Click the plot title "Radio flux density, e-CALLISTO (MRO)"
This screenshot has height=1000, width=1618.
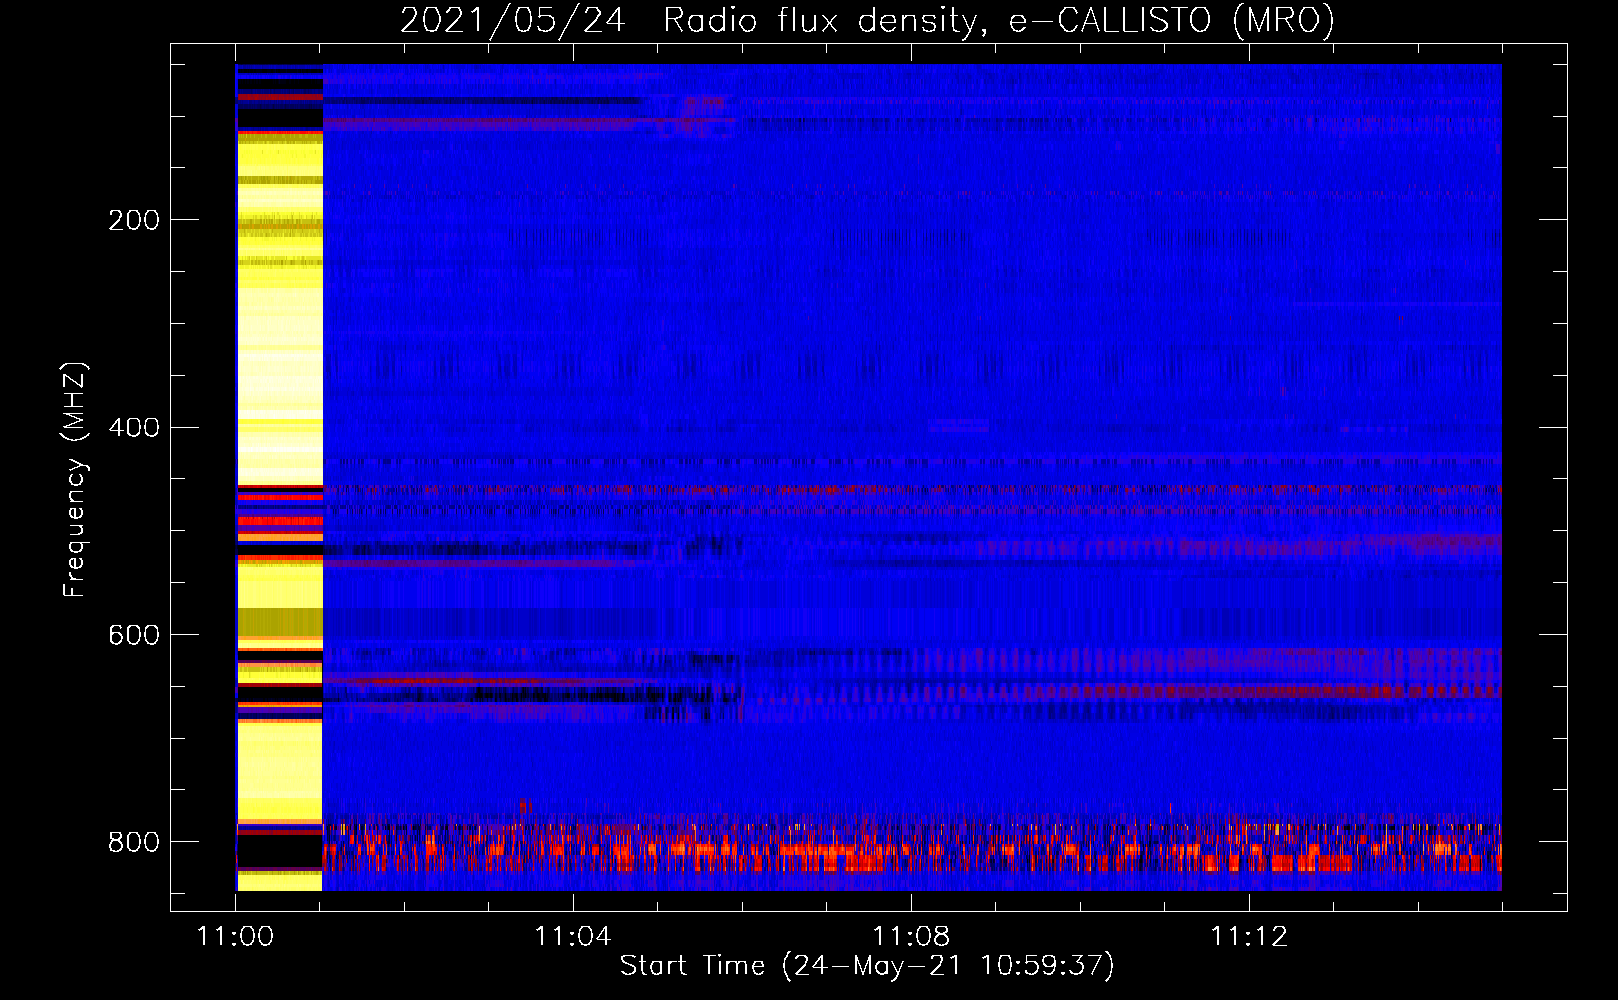[x=999, y=20]
